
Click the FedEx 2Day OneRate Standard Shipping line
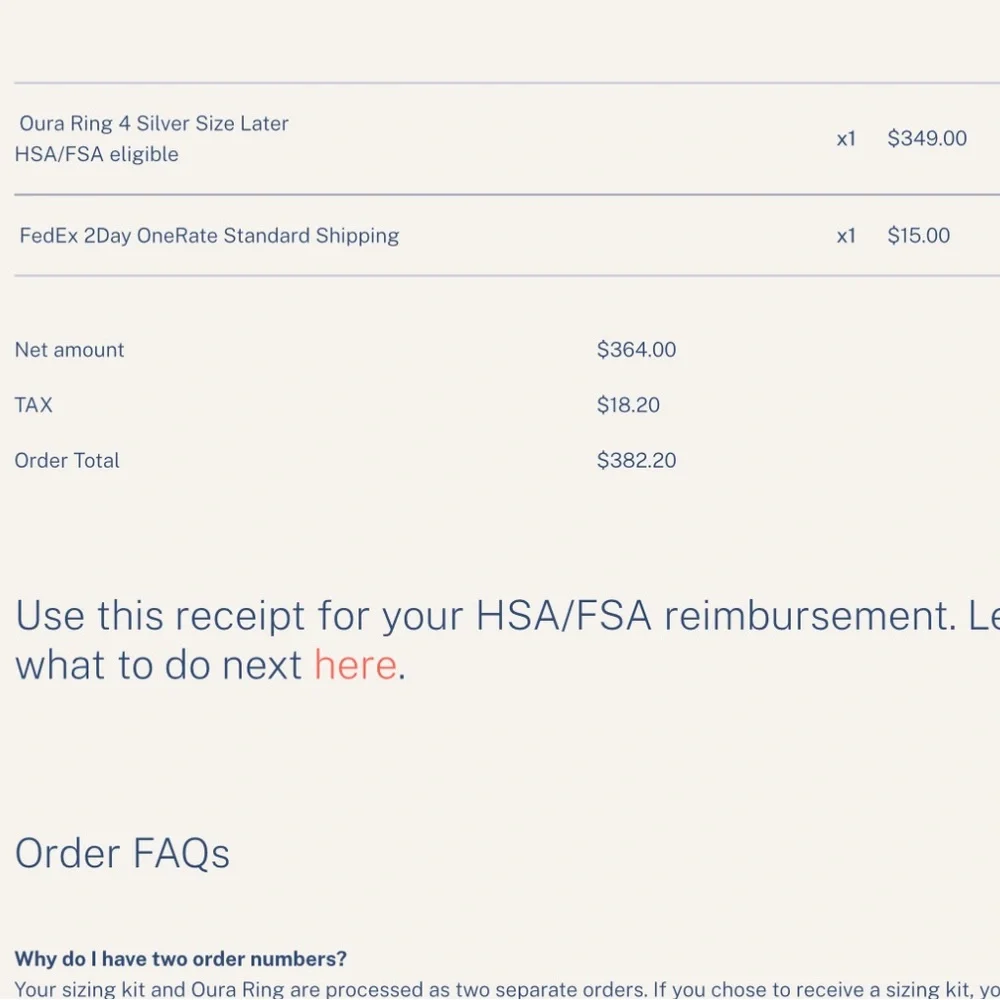point(209,235)
